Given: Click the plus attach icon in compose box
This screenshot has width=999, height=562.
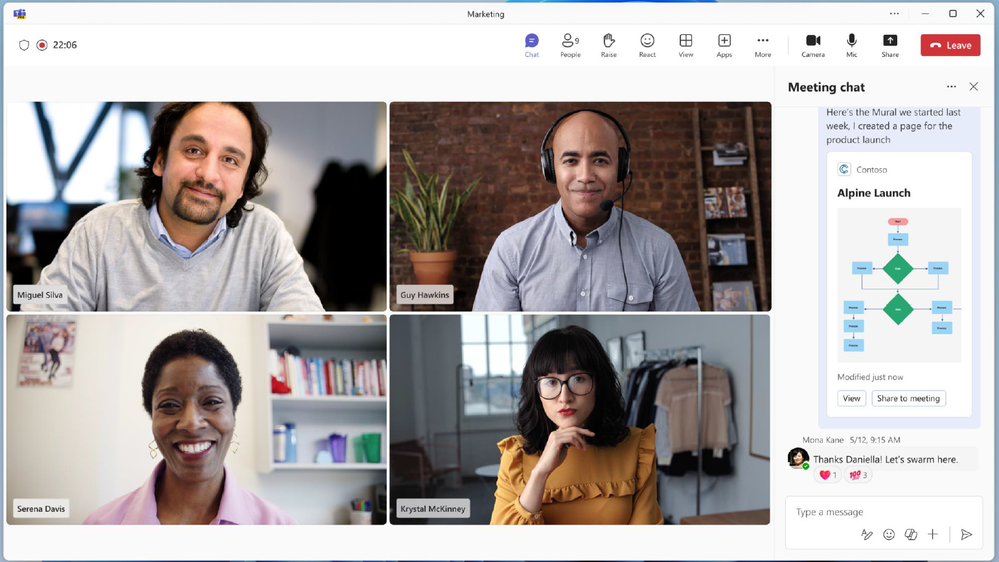Looking at the screenshot, I should point(933,535).
